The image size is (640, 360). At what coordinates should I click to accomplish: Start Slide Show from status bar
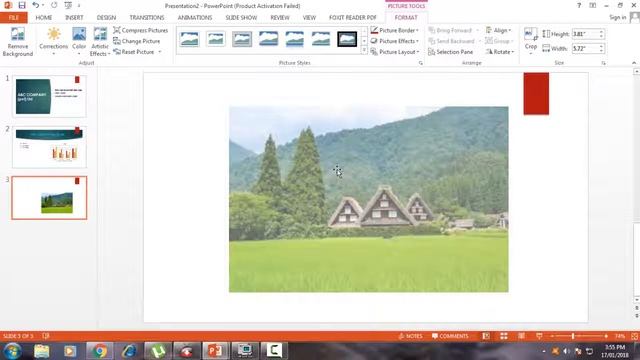539,336
